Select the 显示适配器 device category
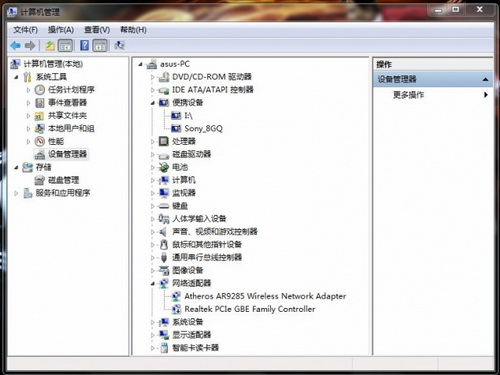The width and height of the screenshot is (500, 375). click(x=192, y=335)
